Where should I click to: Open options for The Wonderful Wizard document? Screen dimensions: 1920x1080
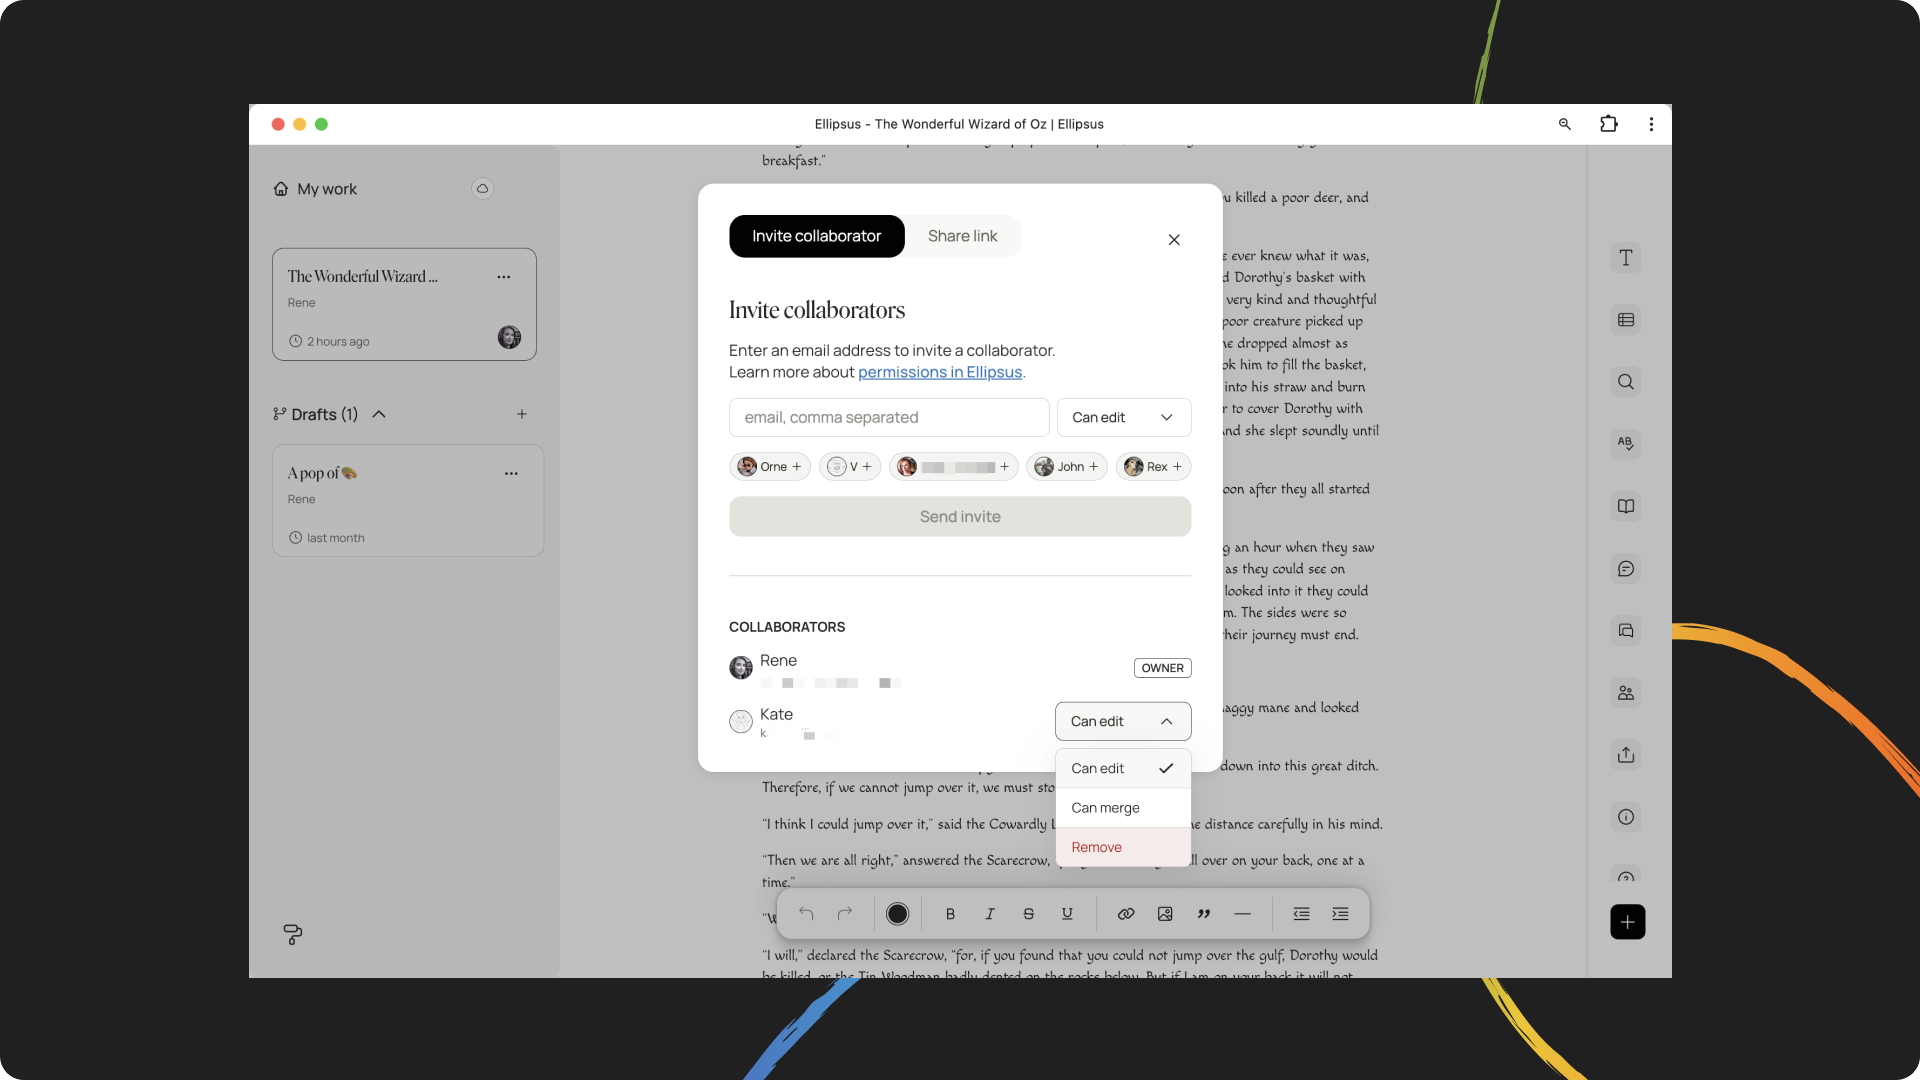point(504,277)
